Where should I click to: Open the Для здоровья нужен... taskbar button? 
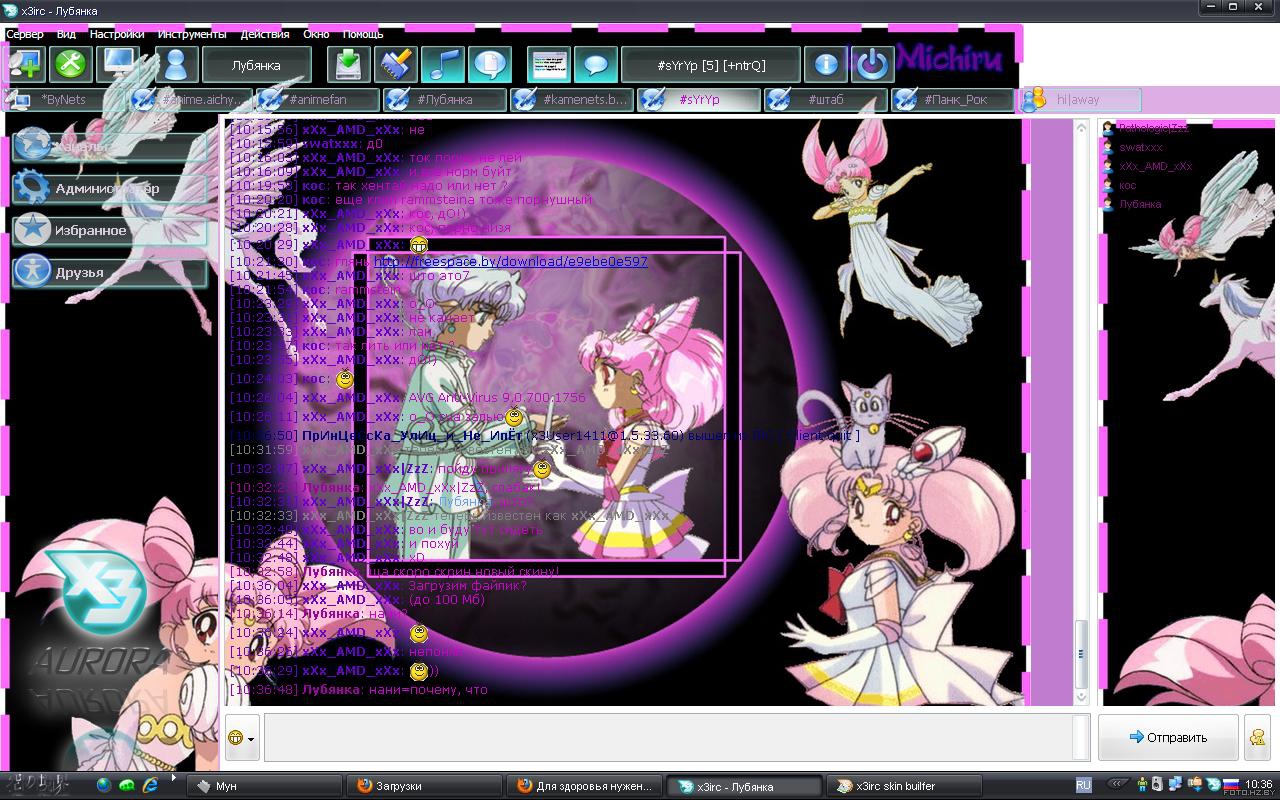(x=584, y=786)
